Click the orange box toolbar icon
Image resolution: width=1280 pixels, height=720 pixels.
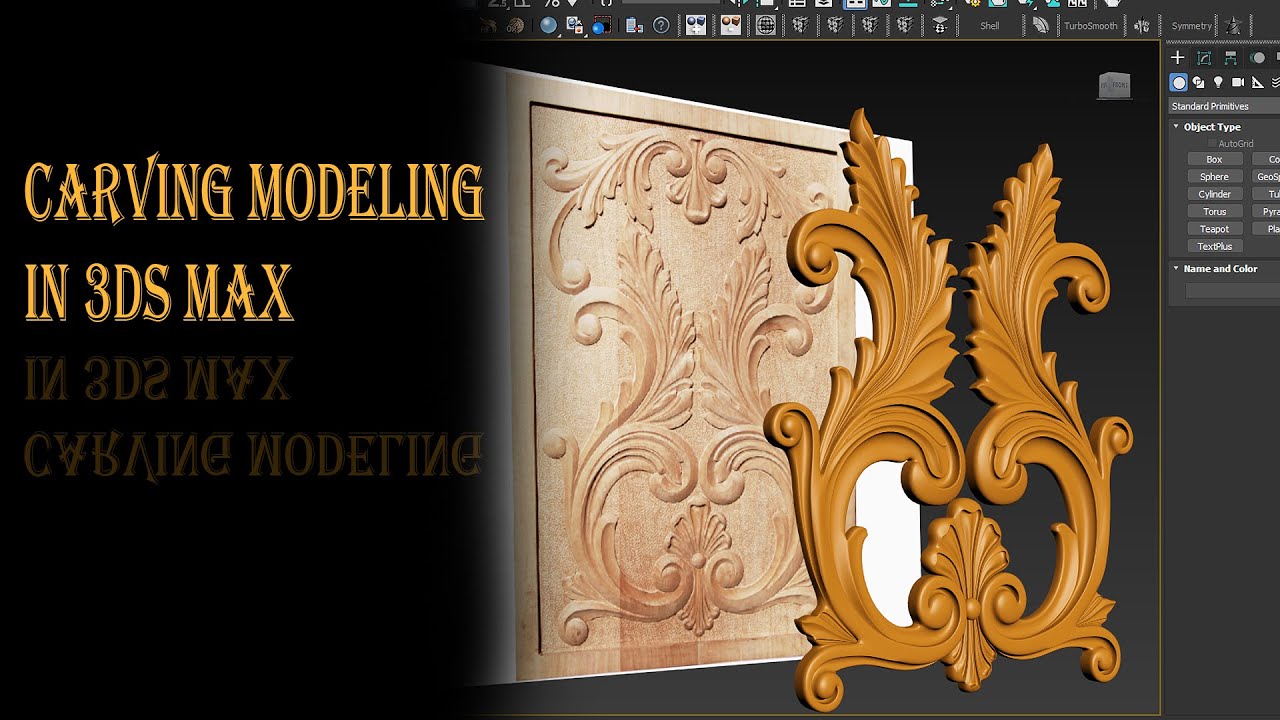(731, 26)
